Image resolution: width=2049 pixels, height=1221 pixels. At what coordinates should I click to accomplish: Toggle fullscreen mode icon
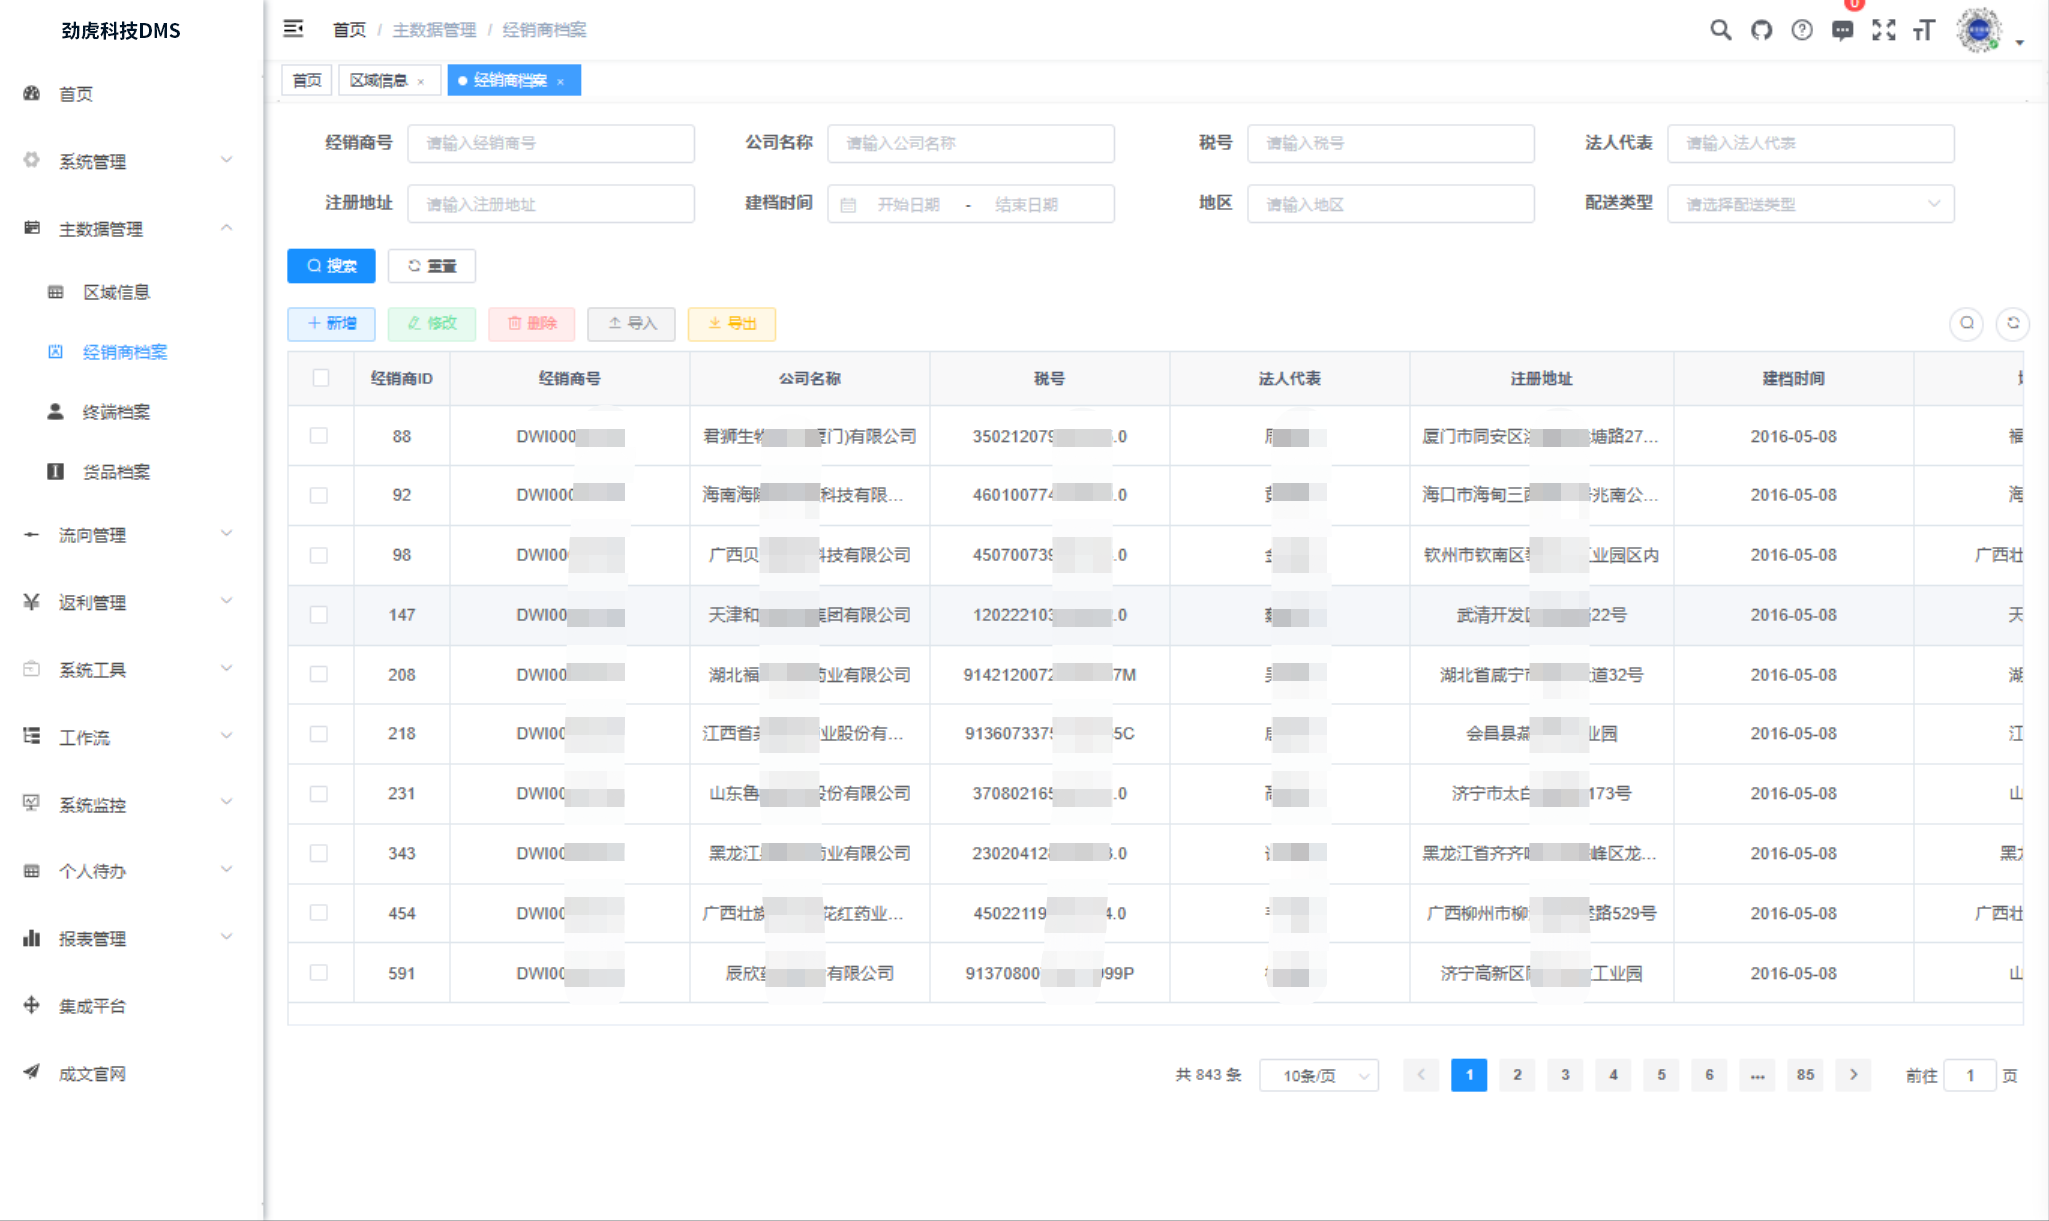coord(1884,30)
